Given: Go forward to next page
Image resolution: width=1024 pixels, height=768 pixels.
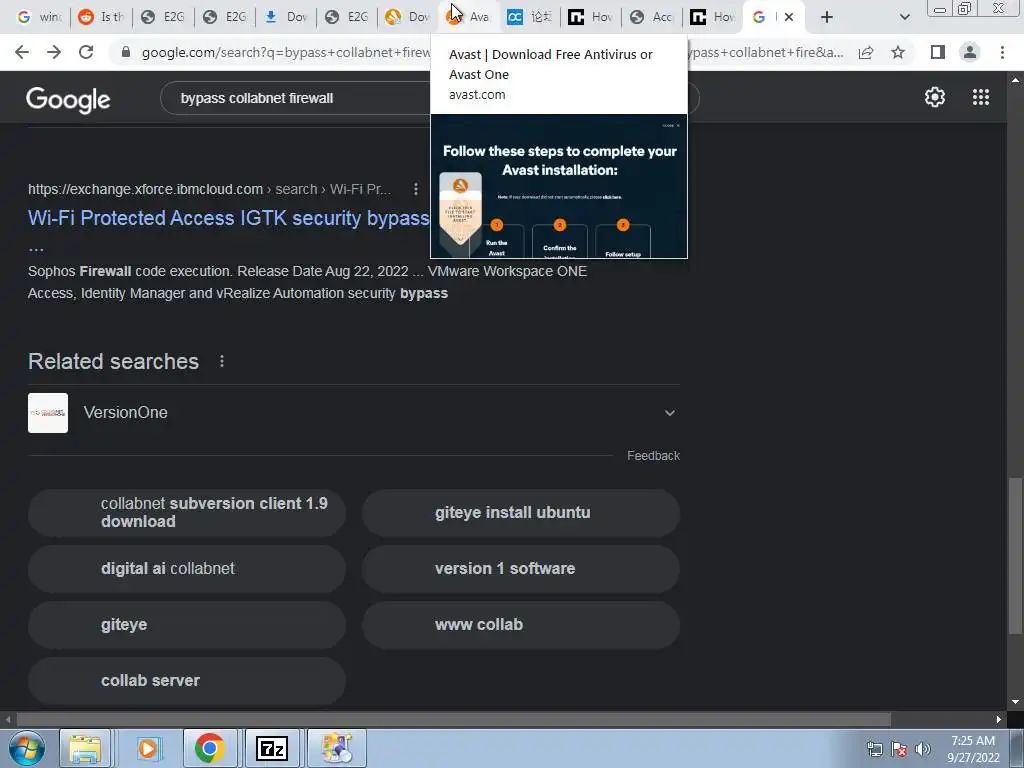Looking at the screenshot, I should pos(54,52).
